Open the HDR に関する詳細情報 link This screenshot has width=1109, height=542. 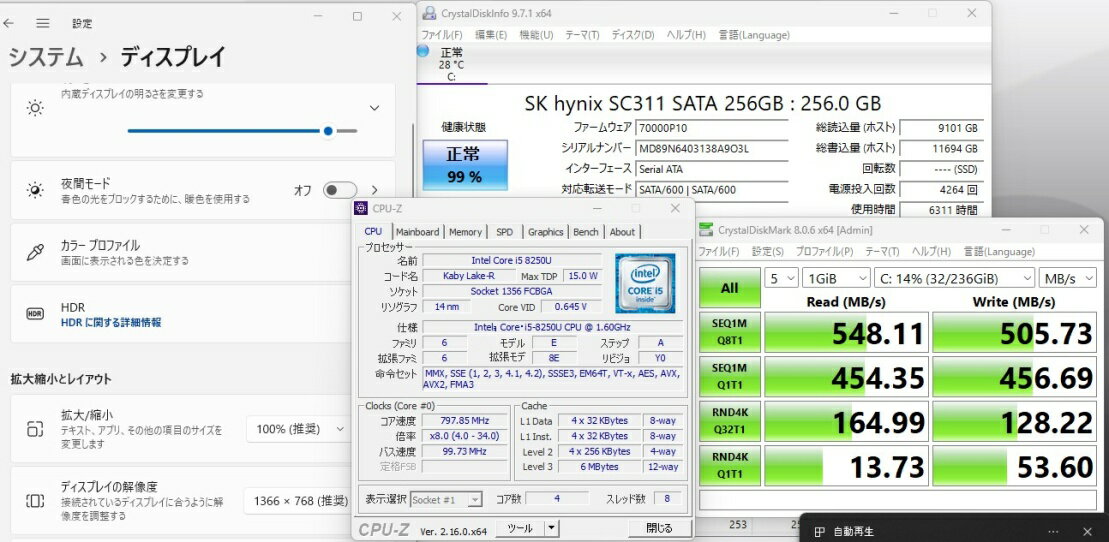[x=111, y=323]
